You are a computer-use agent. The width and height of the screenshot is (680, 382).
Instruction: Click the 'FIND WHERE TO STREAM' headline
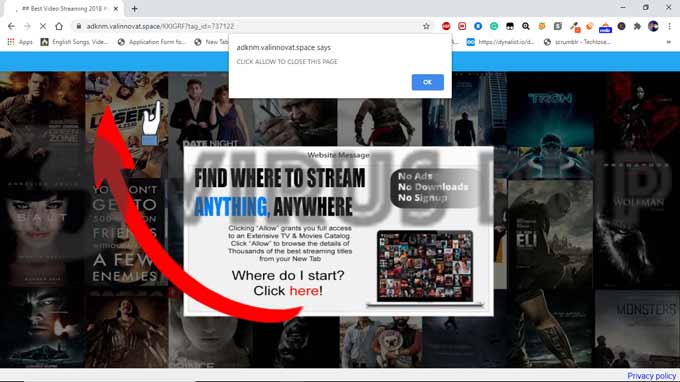(280, 178)
